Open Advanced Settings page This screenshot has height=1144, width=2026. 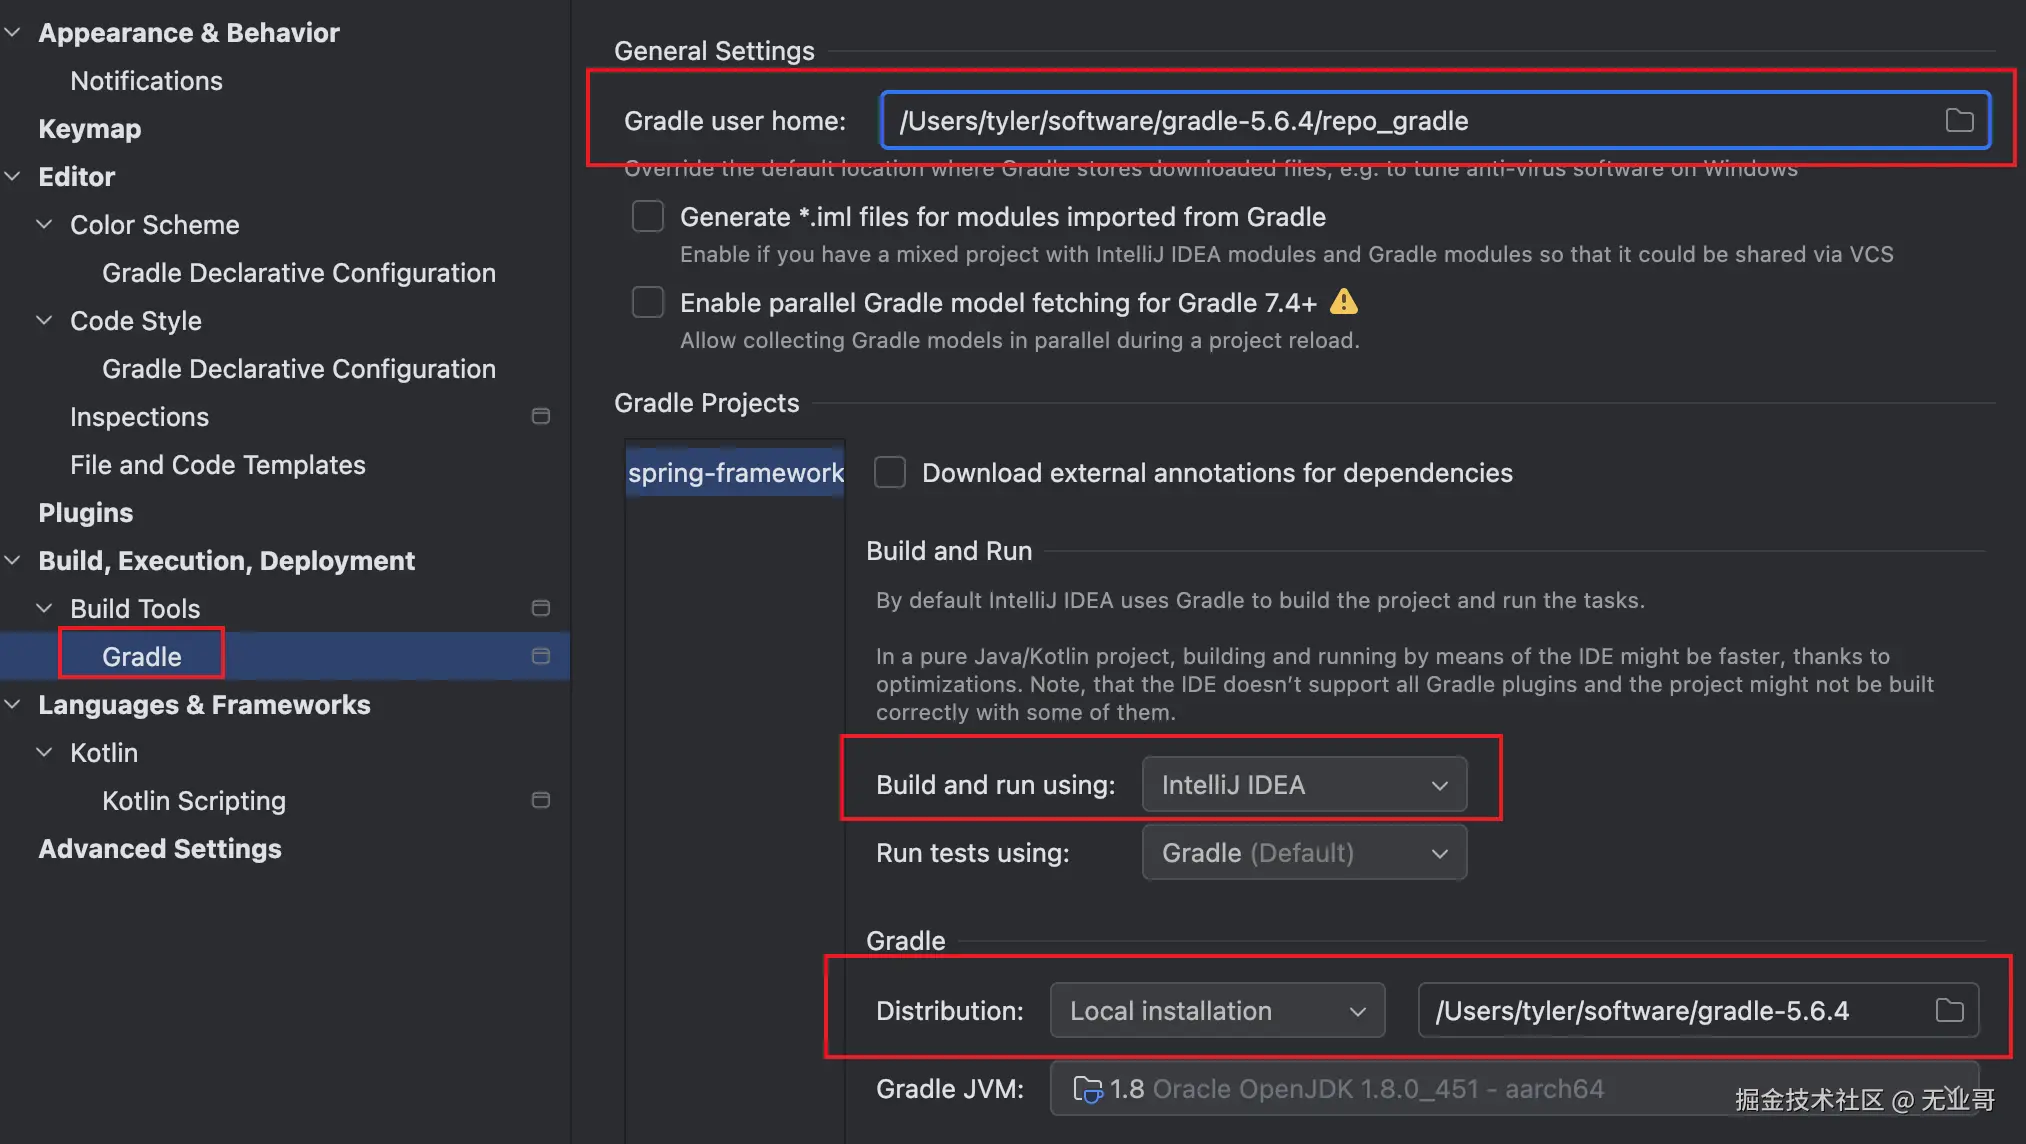point(160,849)
